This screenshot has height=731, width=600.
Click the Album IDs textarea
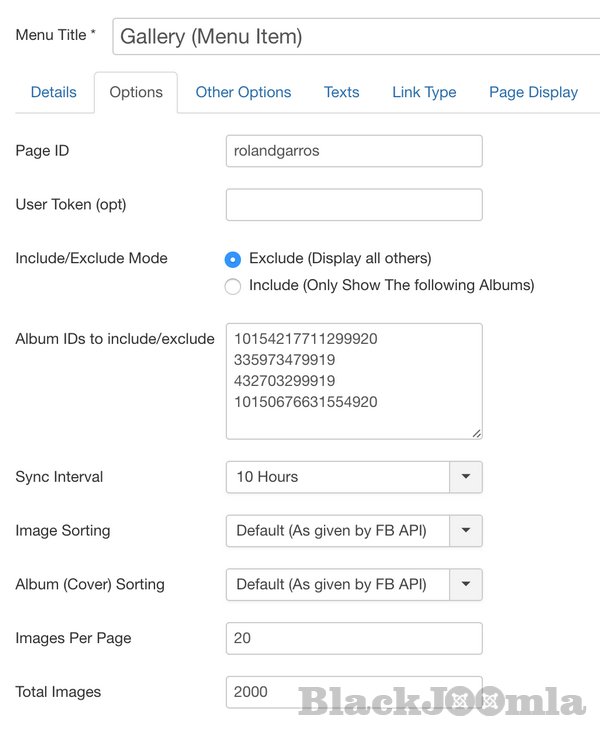(x=354, y=381)
